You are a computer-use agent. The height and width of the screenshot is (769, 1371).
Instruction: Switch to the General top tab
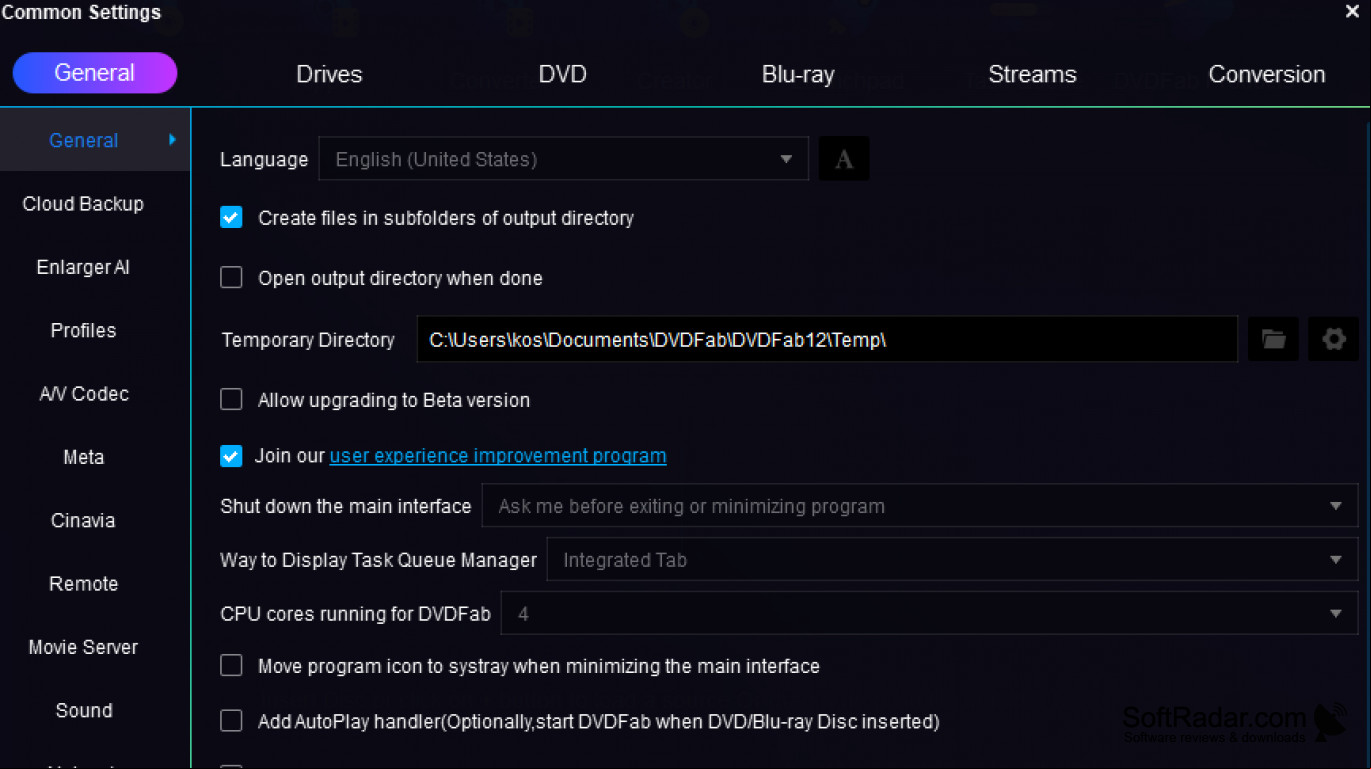click(95, 73)
